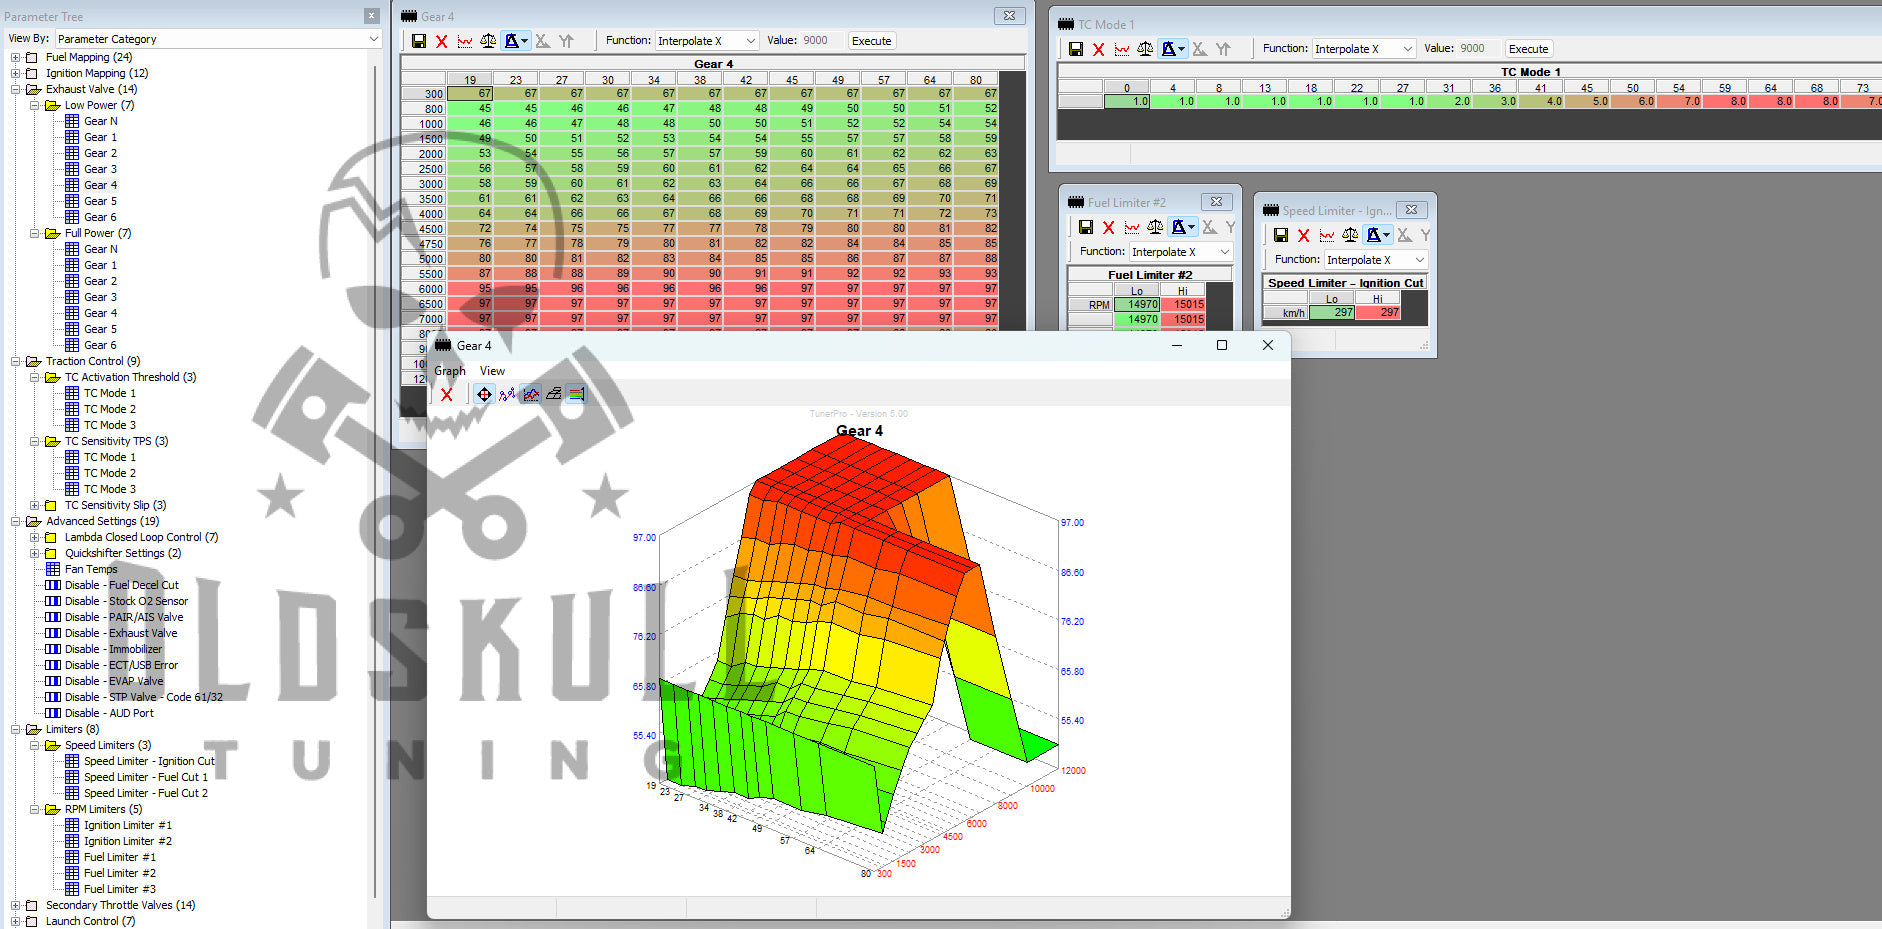
Task: Open the graph icon in the Speed Limiter toolbar
Action: 1327,235
